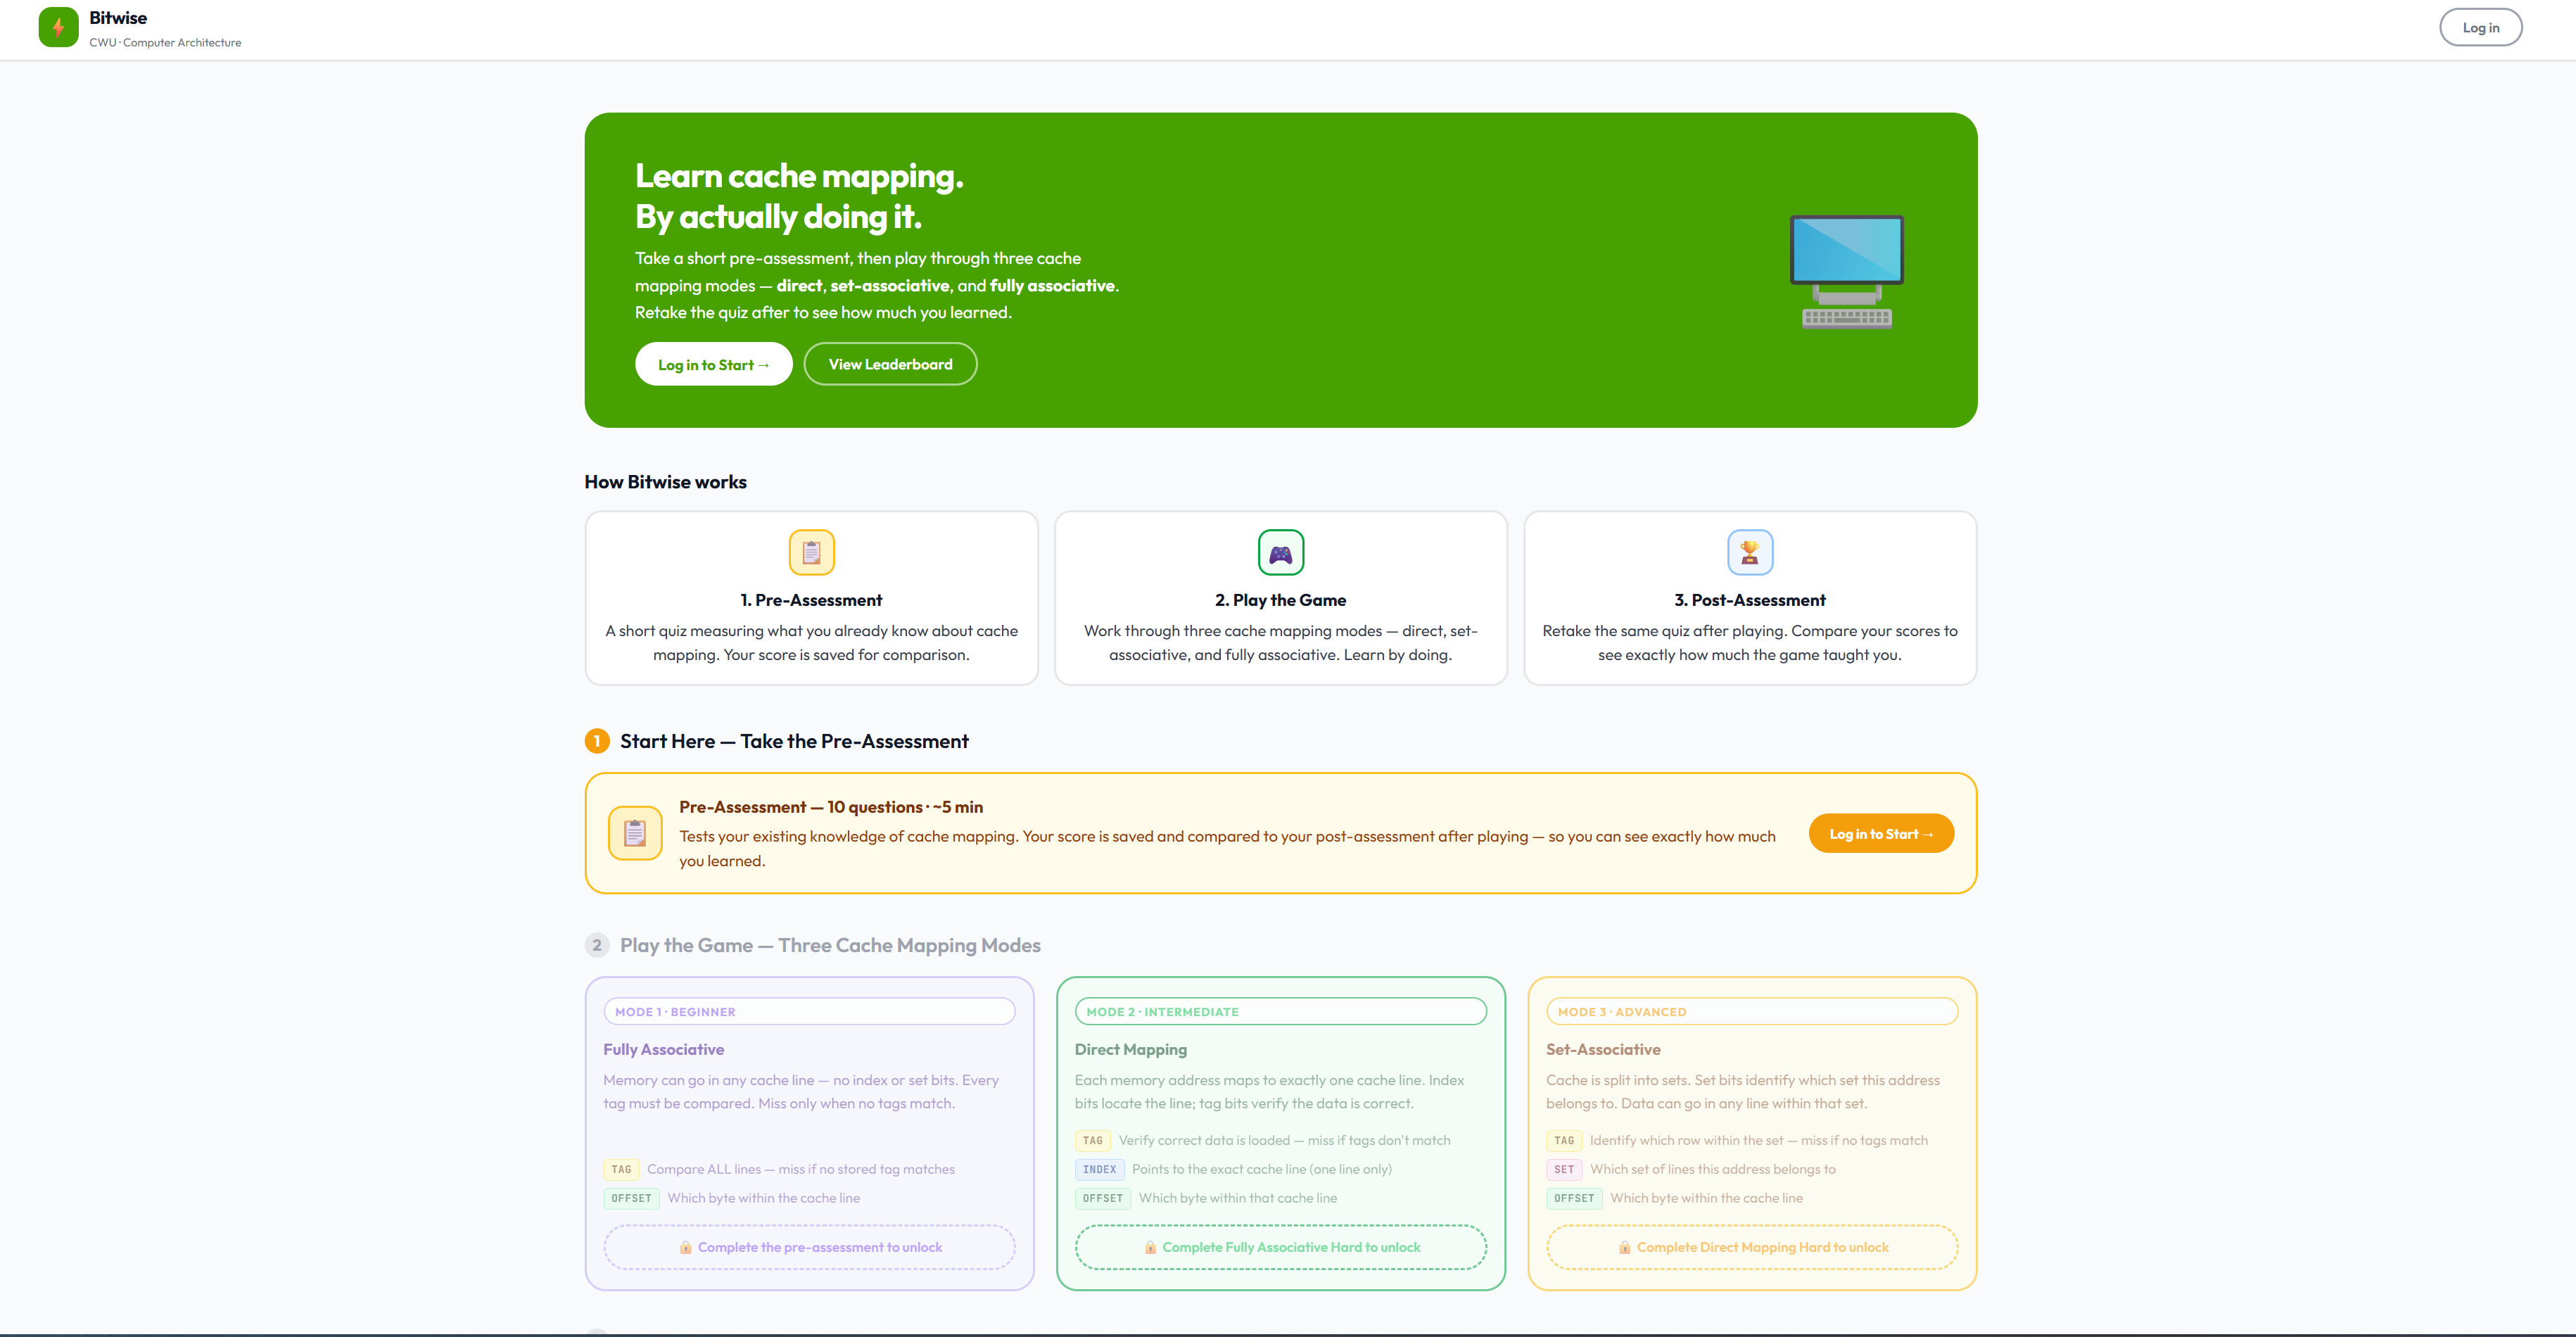Select Mode 3 Advanced label pill
Viewport: 2576px width, 1337px height.
coord(1752,1012)
